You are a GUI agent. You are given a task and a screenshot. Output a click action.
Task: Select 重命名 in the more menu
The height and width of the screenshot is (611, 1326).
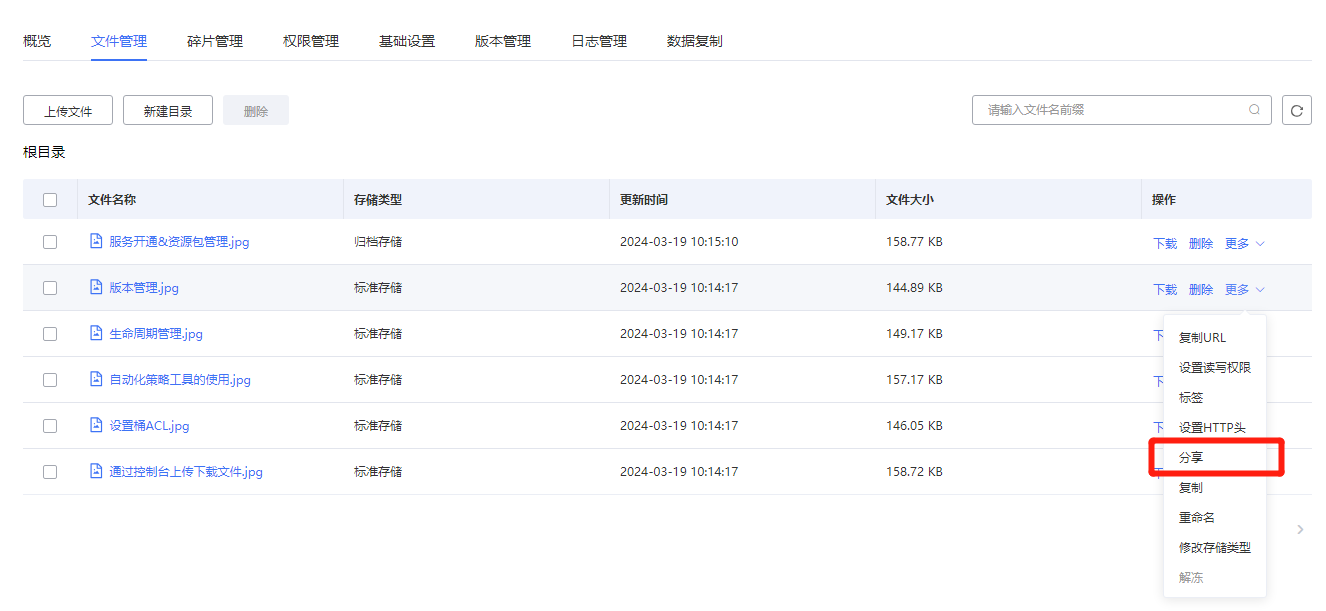pos(1215,518)
